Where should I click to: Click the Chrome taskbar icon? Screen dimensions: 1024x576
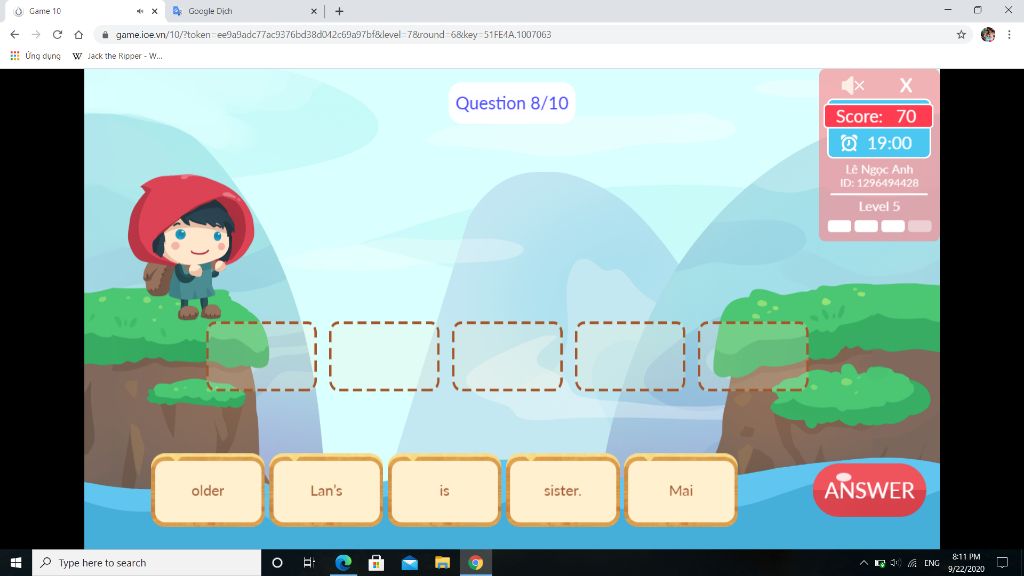(x=475, y=562)
